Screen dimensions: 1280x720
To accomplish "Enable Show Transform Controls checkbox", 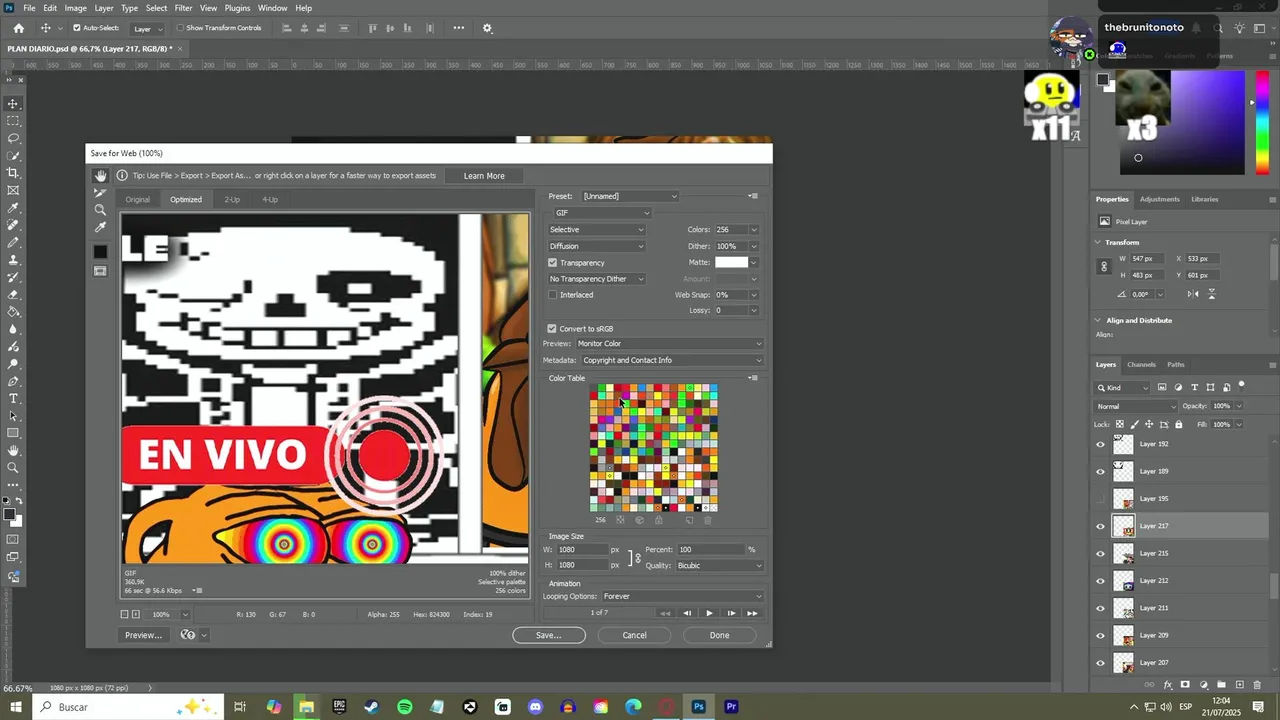I will coord(181,28).
